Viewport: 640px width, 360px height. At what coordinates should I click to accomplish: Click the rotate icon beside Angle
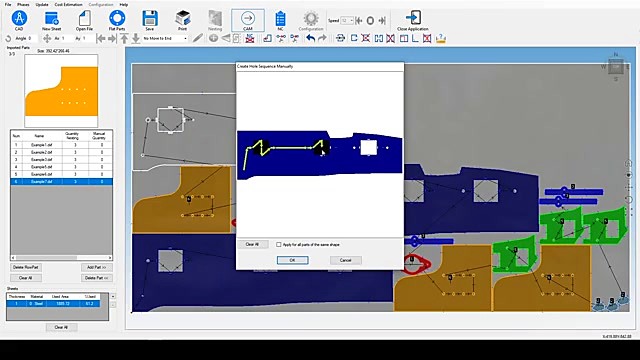(8, 38)
